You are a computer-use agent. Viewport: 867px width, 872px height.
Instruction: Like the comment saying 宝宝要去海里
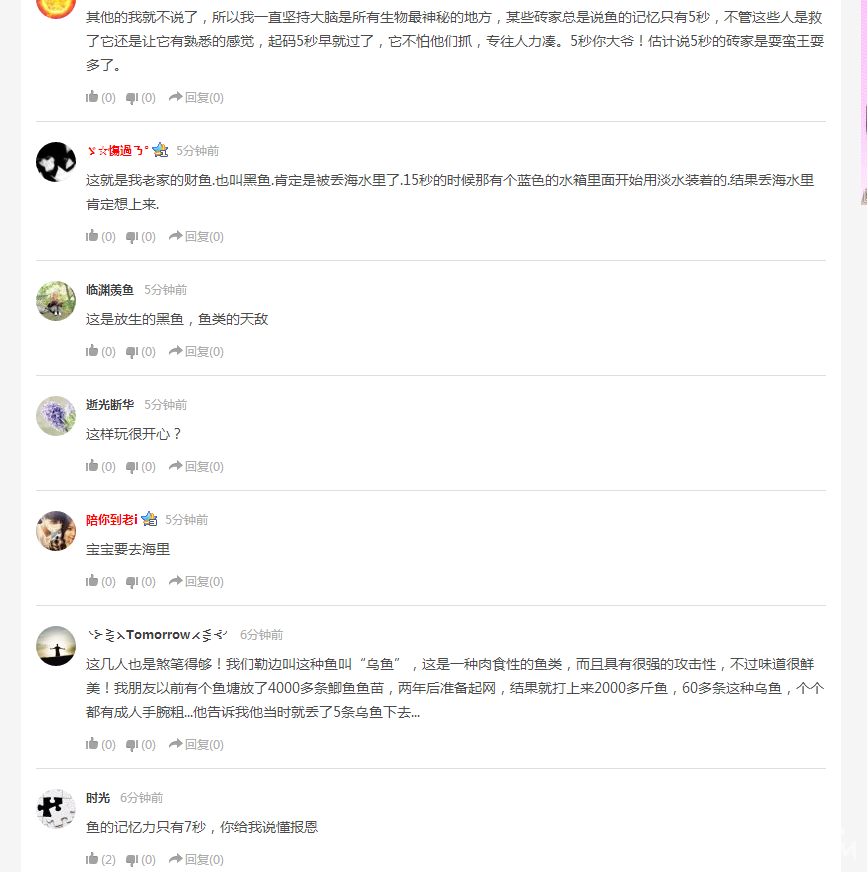(101, 582)
